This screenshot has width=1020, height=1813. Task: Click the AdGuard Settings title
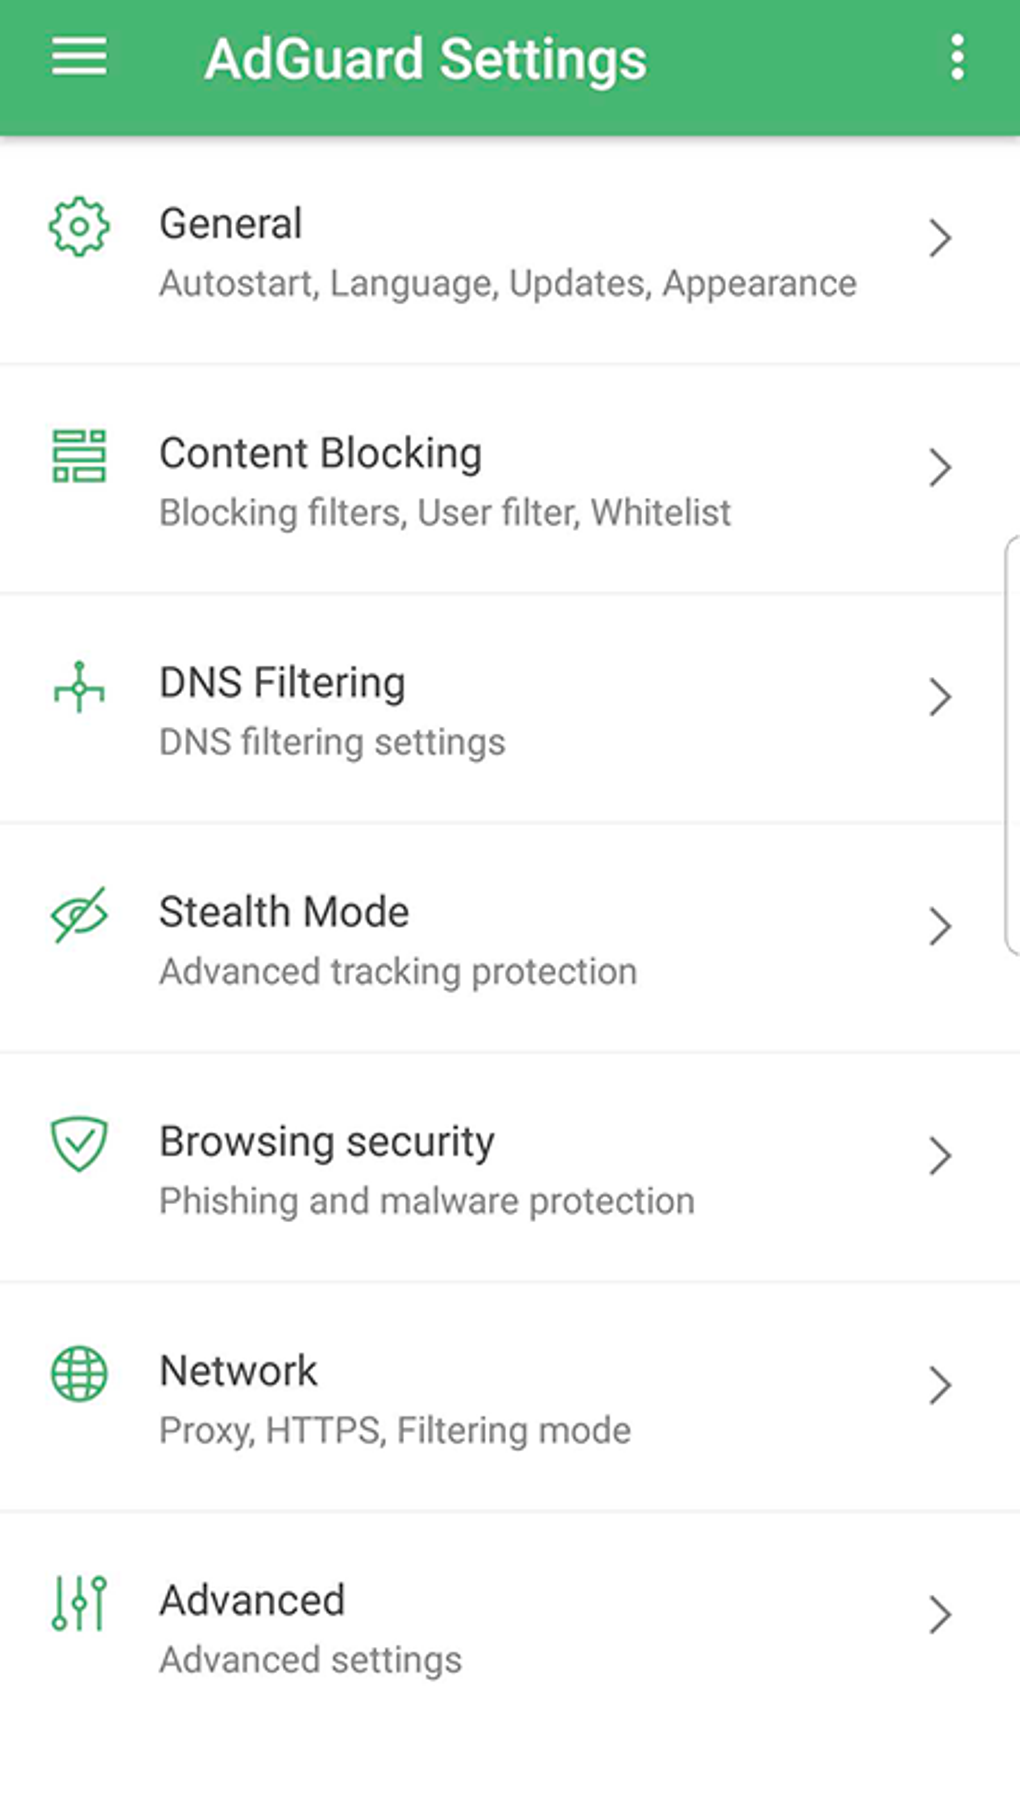pos(425,59)
